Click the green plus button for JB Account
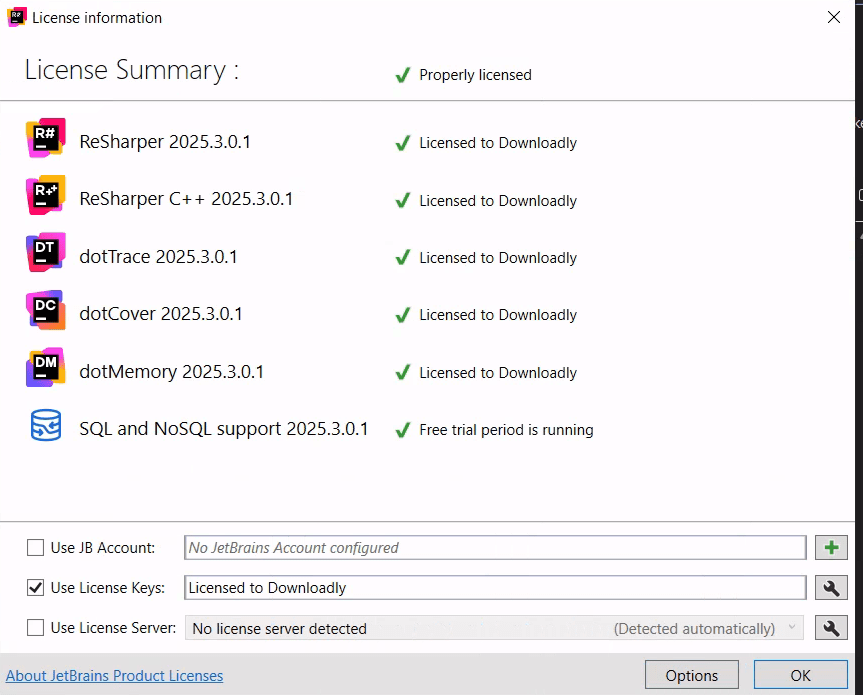The height and width of the screenshot is (695, 863). point(832,548)
